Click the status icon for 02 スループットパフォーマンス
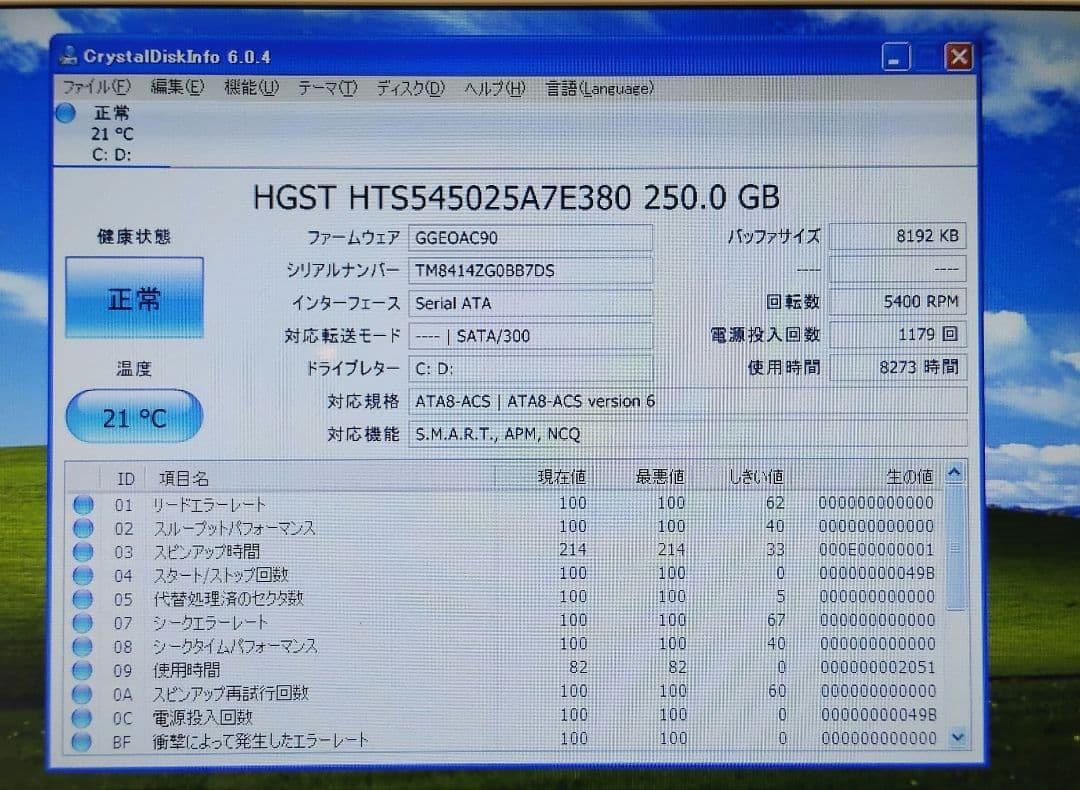Screen dimensions: 1080x790 click(83, 528)
